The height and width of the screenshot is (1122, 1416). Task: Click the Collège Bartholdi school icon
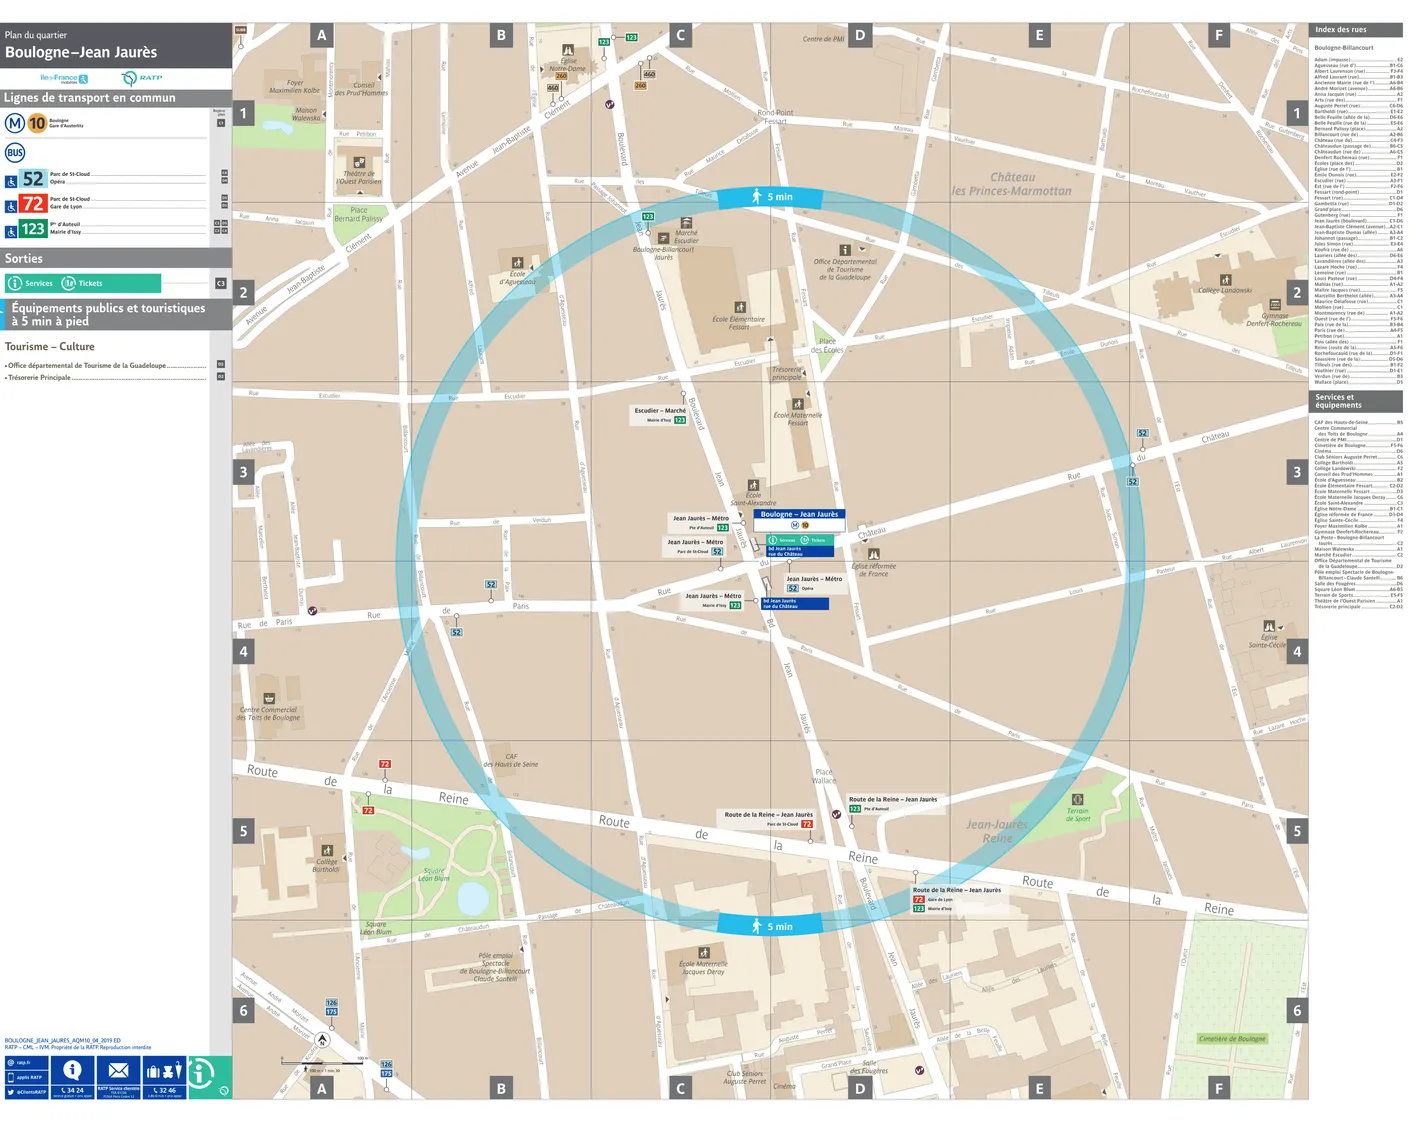point(326,850)
